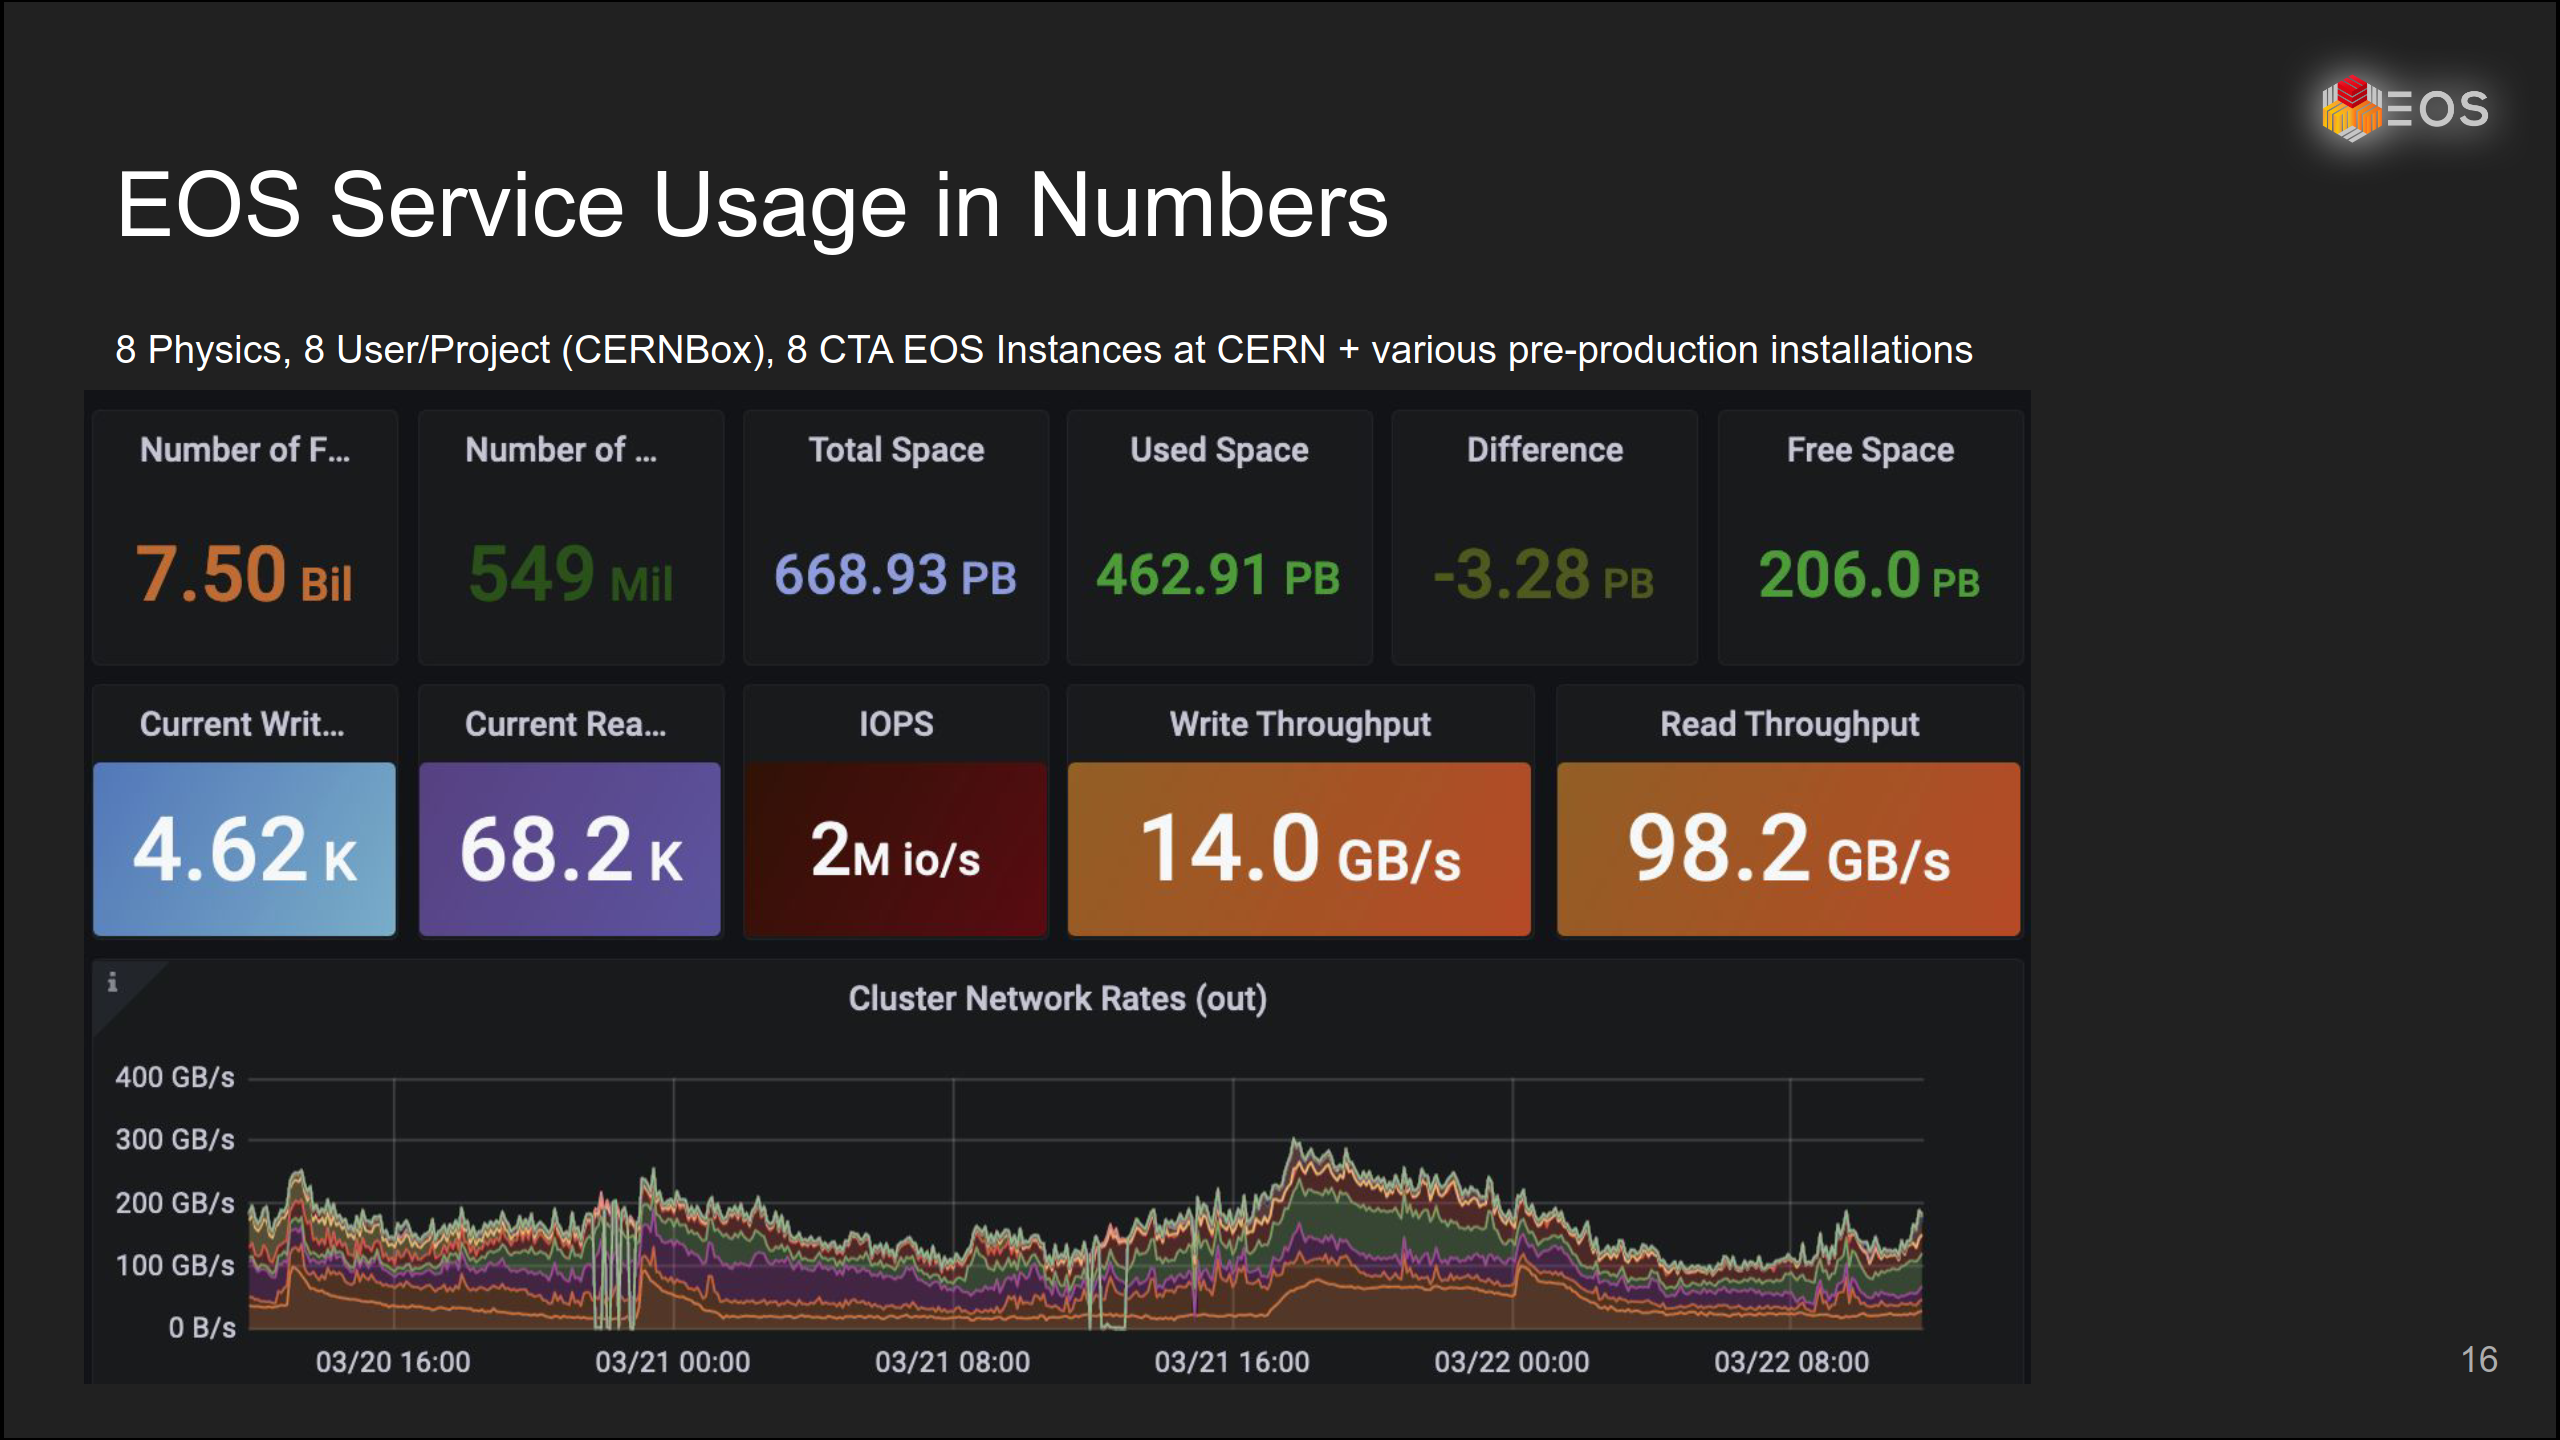Viewport: 2560px width, 1440px height.
Task: Click the 0 B/s axis label
Action: (x=202, y=1327)
